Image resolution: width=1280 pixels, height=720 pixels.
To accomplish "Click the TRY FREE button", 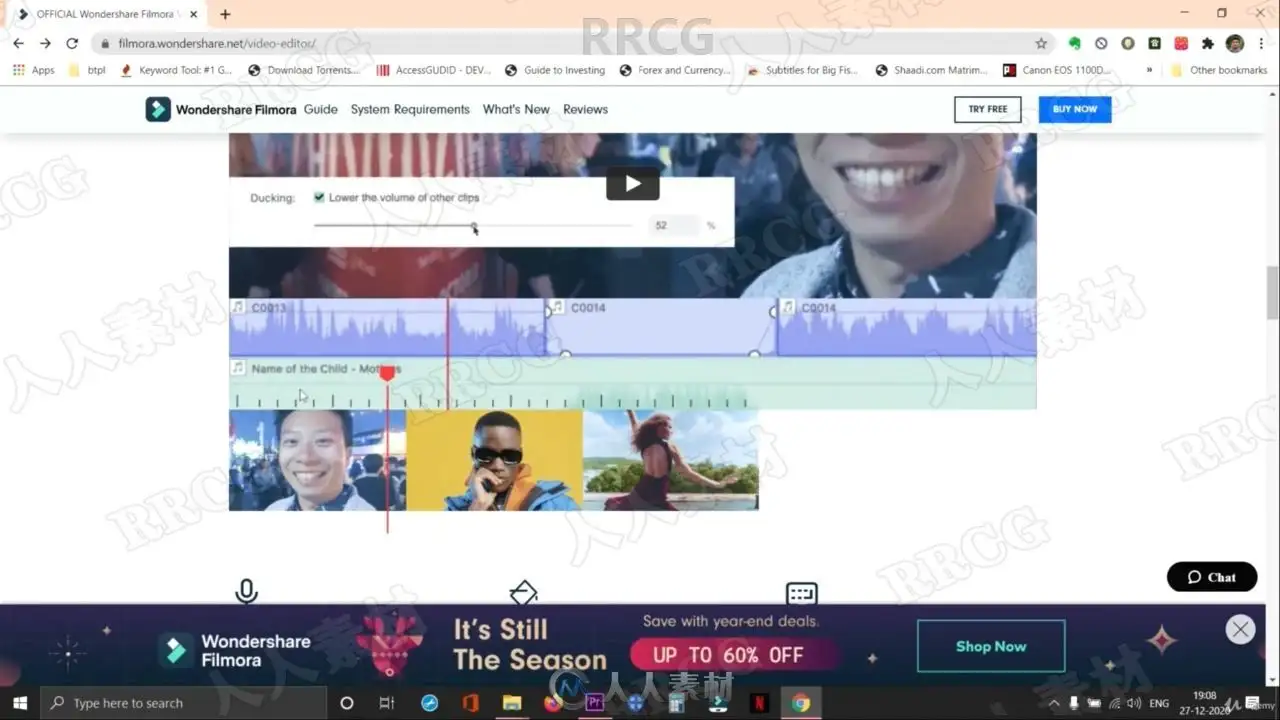I will point(988,109).
